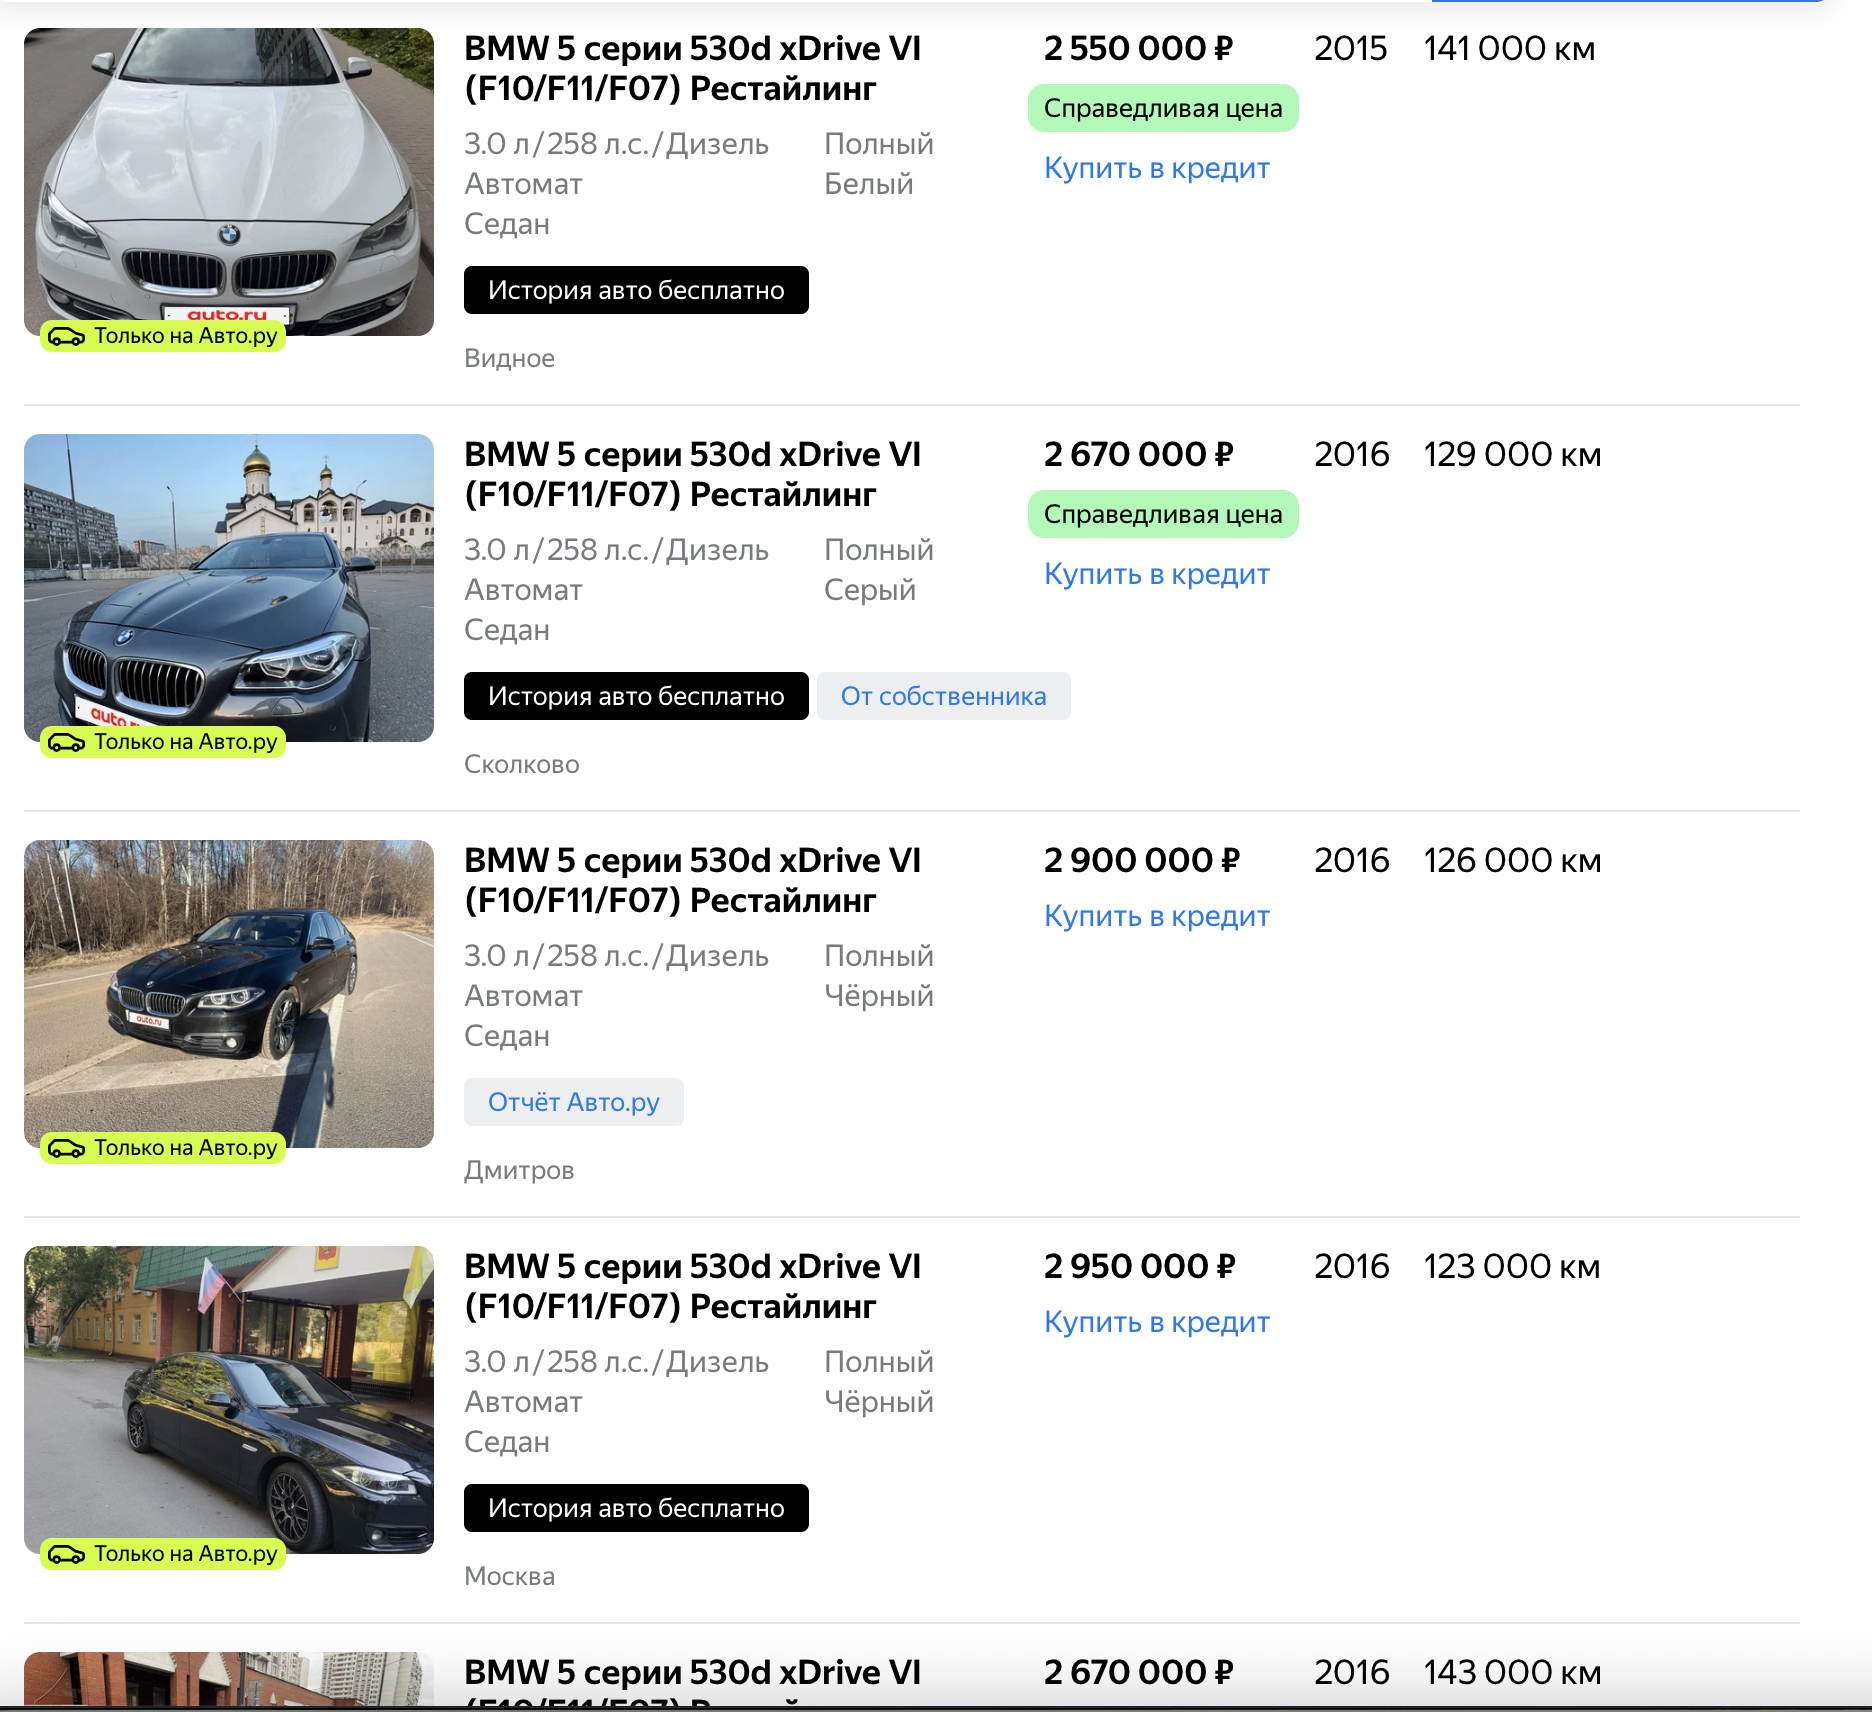
Task: Click 'Только на Авто.ру' badge on Dmitrov listing
Action: (x=164, y=1148)
